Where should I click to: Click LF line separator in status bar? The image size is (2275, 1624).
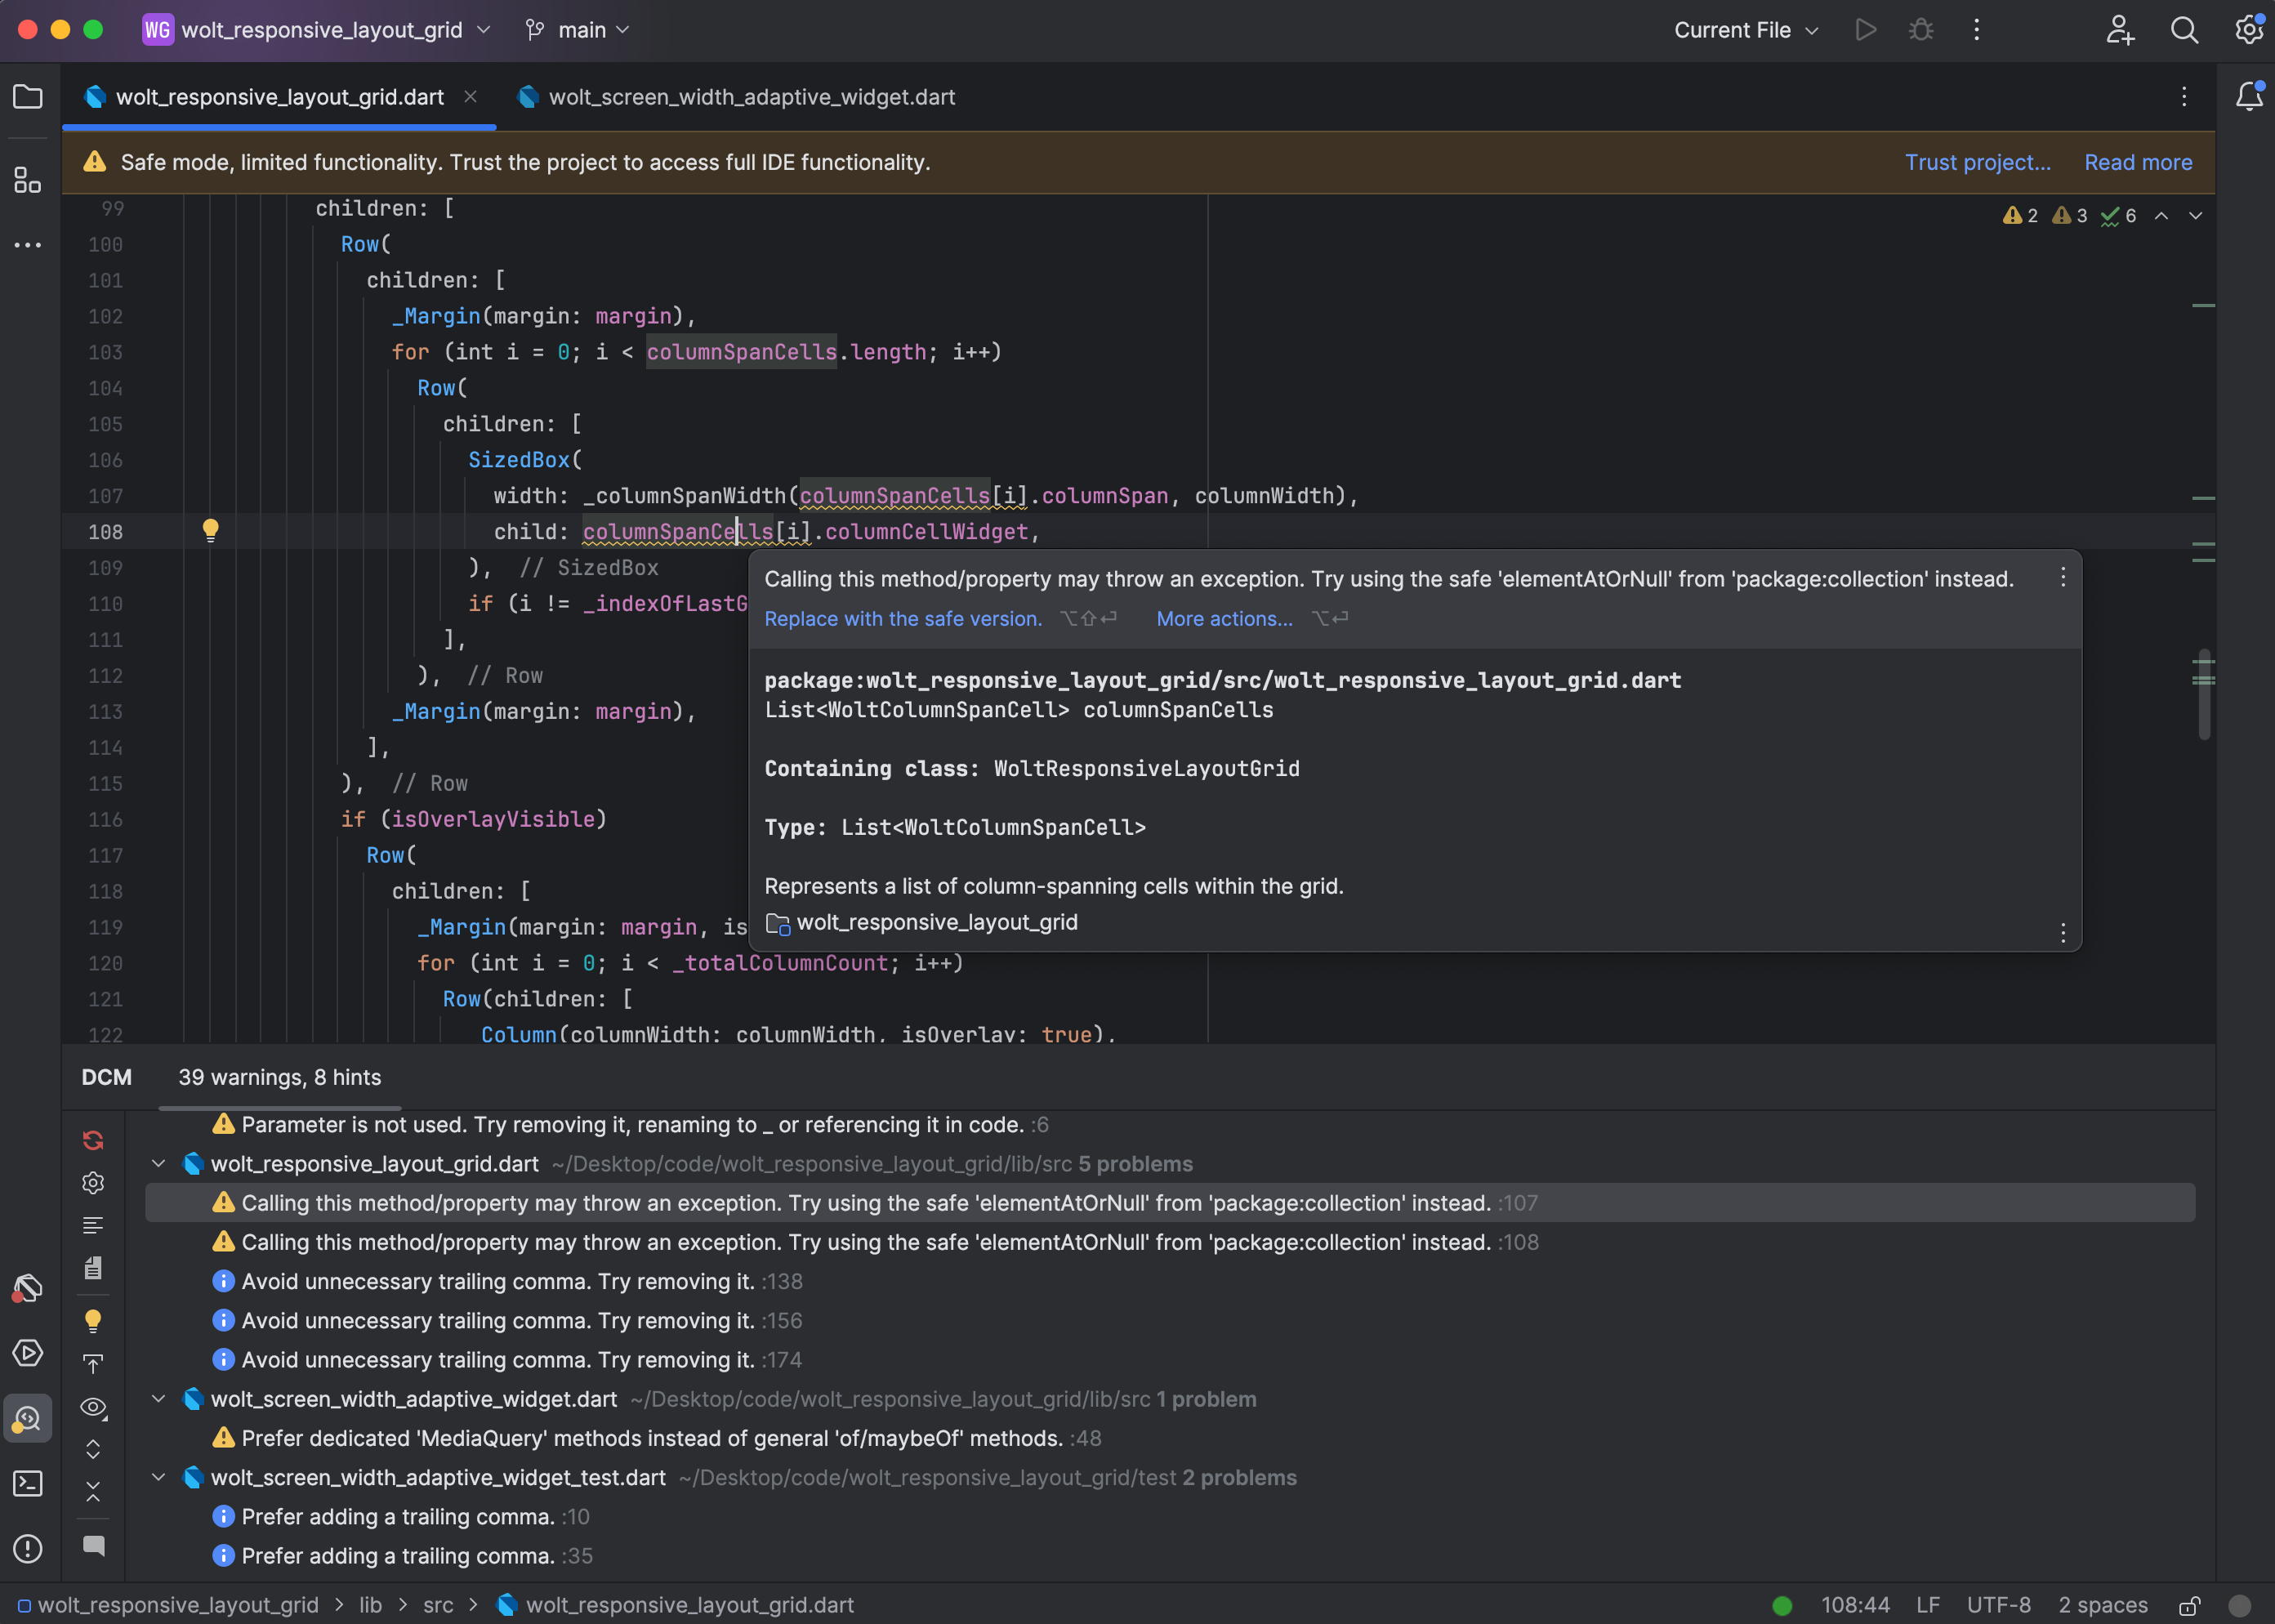click(x=1927, y=1605)
